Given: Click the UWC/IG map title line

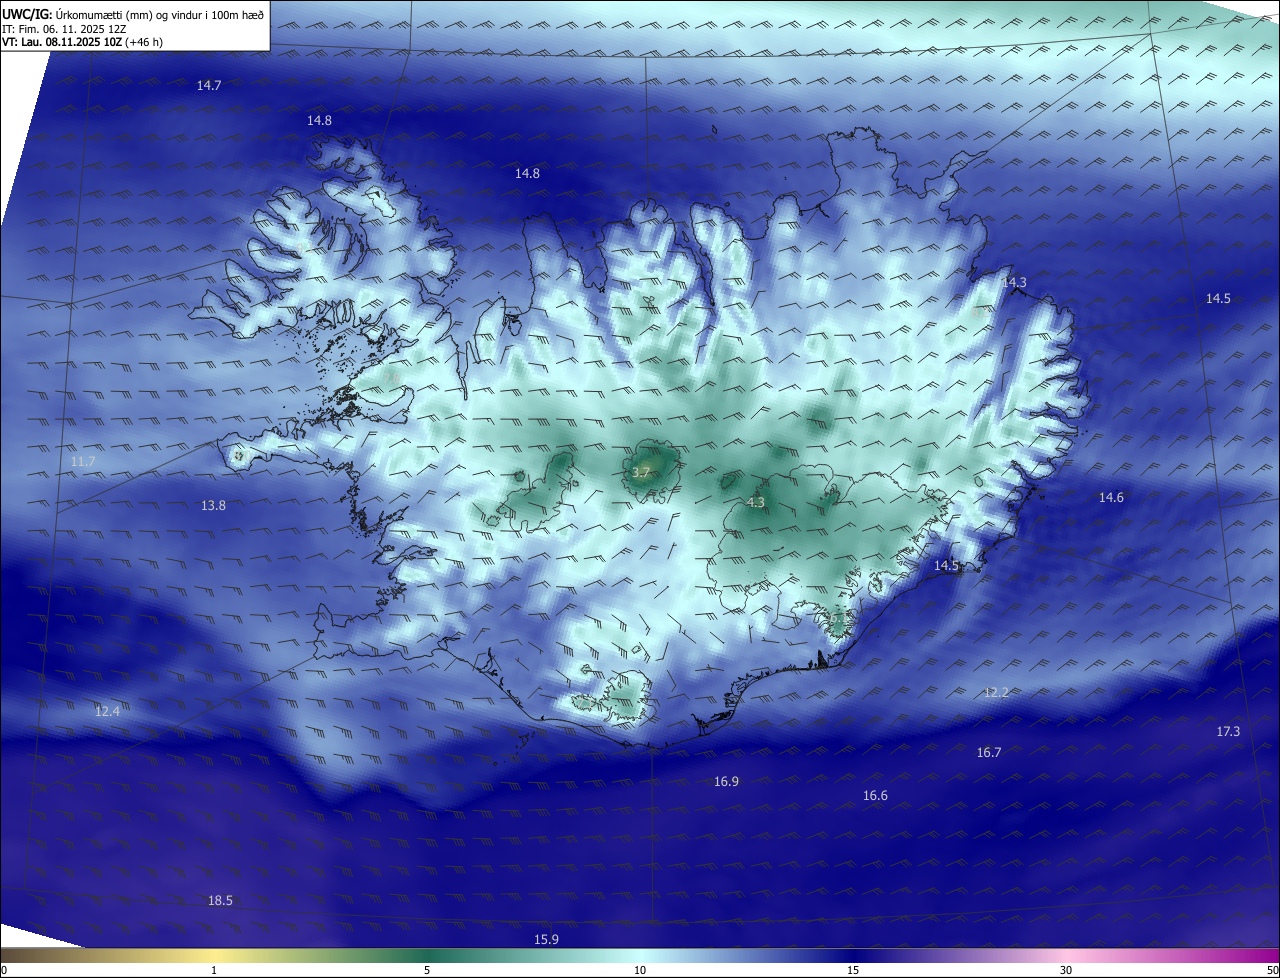Looking at the screenshot, I should [x=133, y=14].
